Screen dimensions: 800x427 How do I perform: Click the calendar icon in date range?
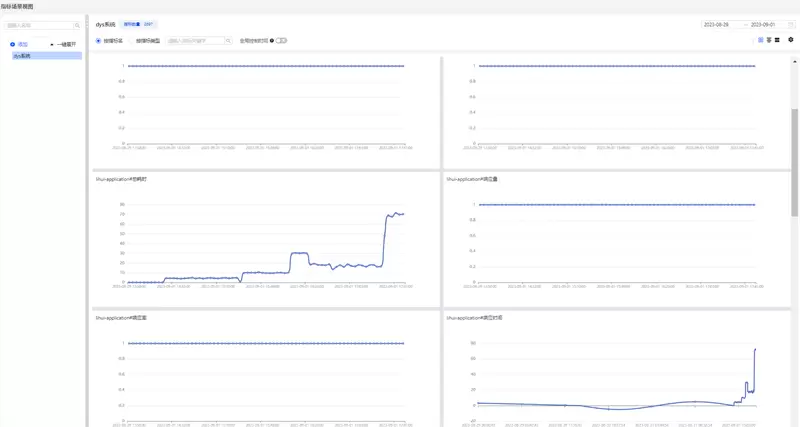(791, 23)
